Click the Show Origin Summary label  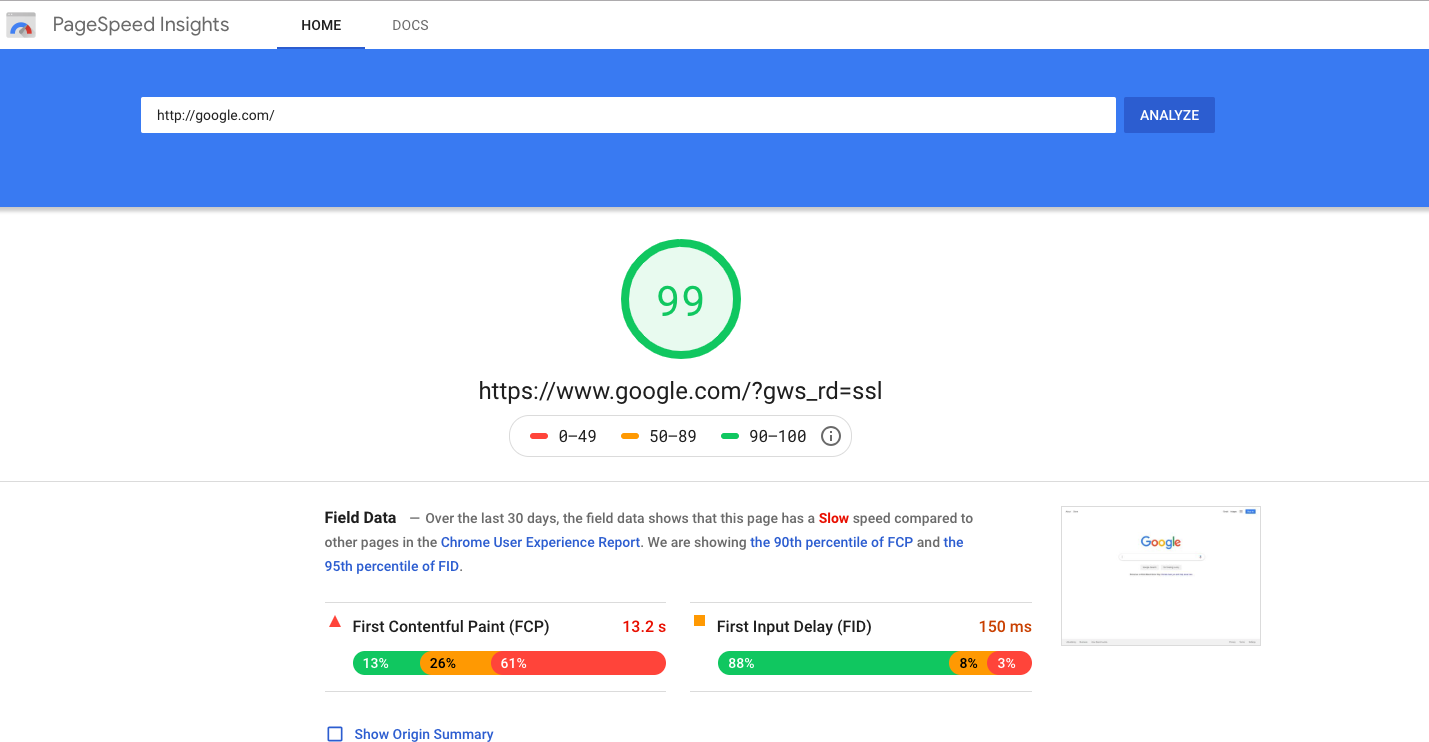point(424,734)
